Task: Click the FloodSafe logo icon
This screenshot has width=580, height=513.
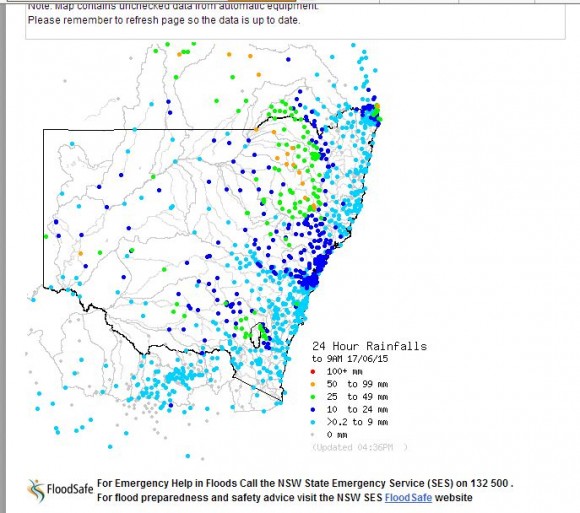Action: (x=36, y=490)
